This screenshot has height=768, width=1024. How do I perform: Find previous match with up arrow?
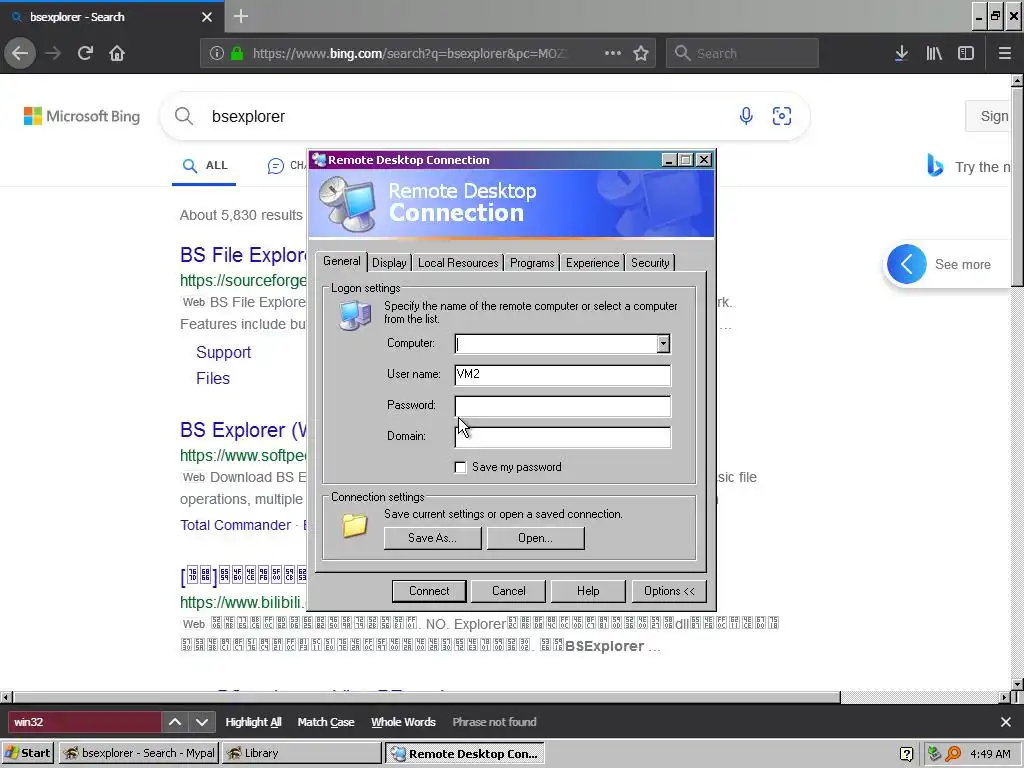coord(175,722)
